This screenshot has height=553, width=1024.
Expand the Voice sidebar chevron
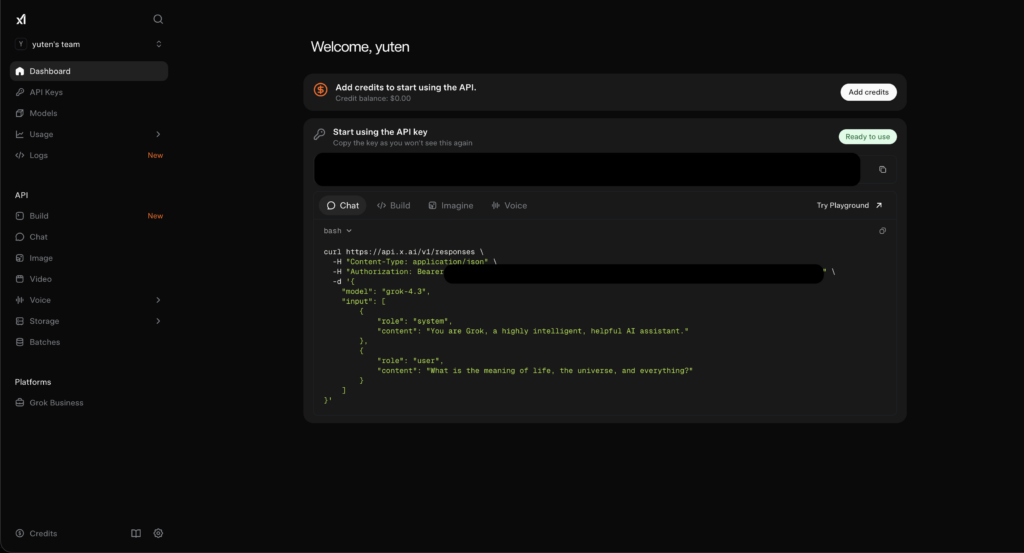158,300
